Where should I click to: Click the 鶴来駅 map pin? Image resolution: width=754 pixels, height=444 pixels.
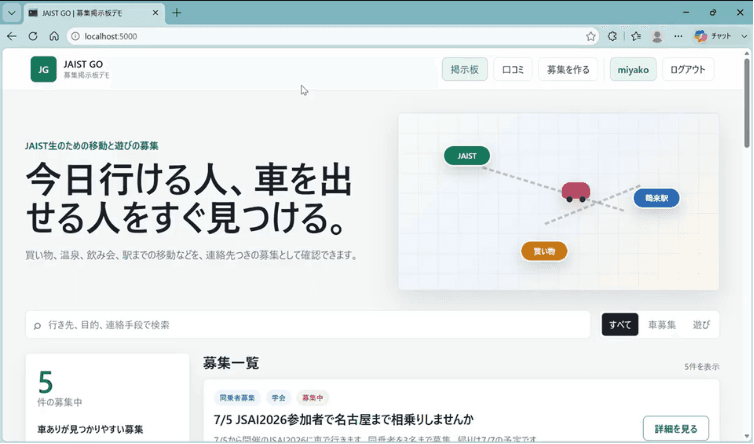tap(656, 198)
